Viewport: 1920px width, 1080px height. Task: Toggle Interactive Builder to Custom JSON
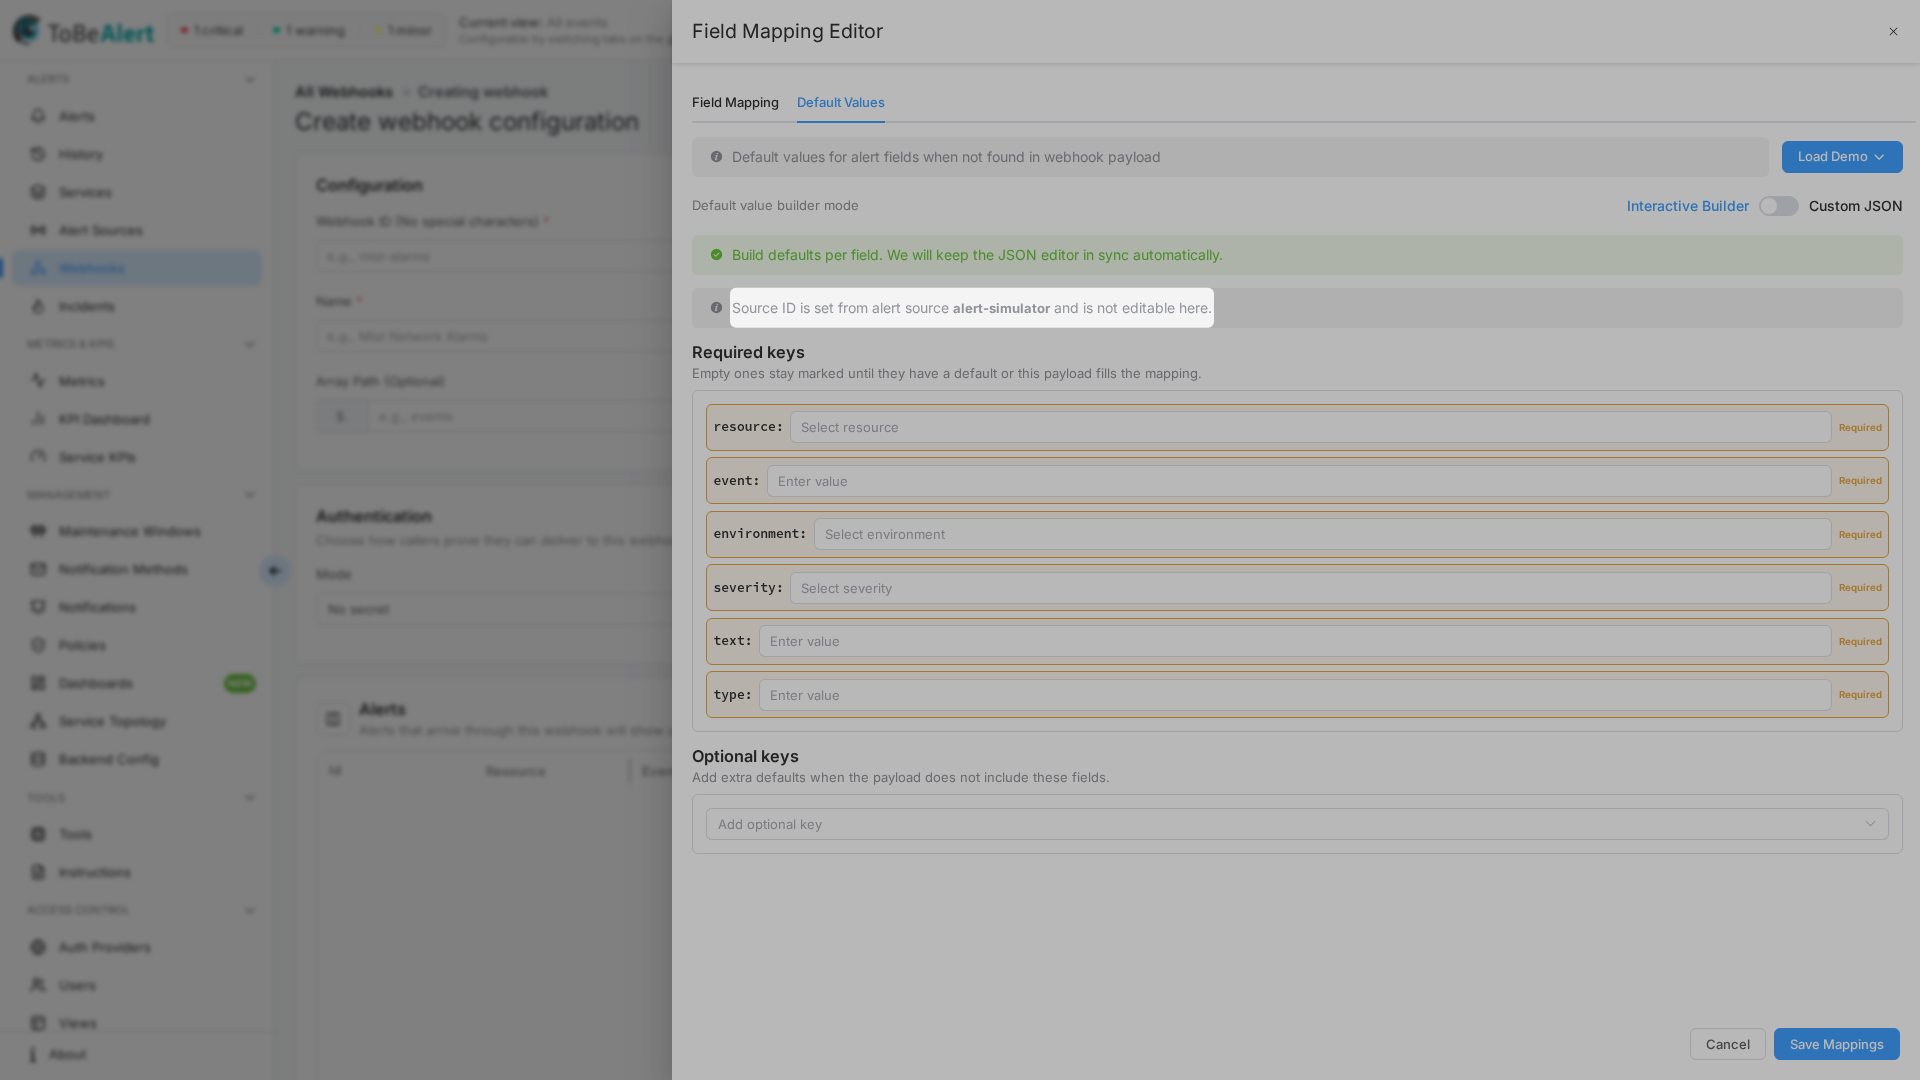click(1779, 206)
